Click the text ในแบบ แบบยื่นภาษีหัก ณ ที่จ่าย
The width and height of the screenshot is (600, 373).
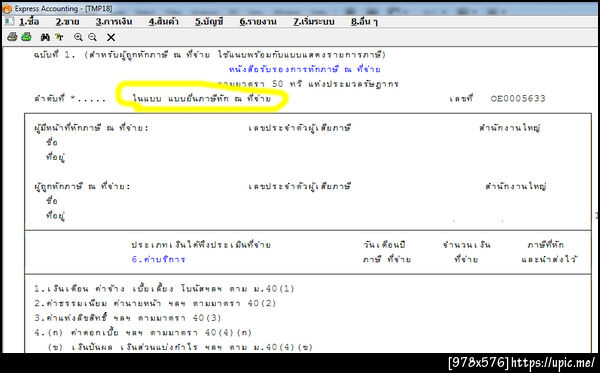pos(202,98)
